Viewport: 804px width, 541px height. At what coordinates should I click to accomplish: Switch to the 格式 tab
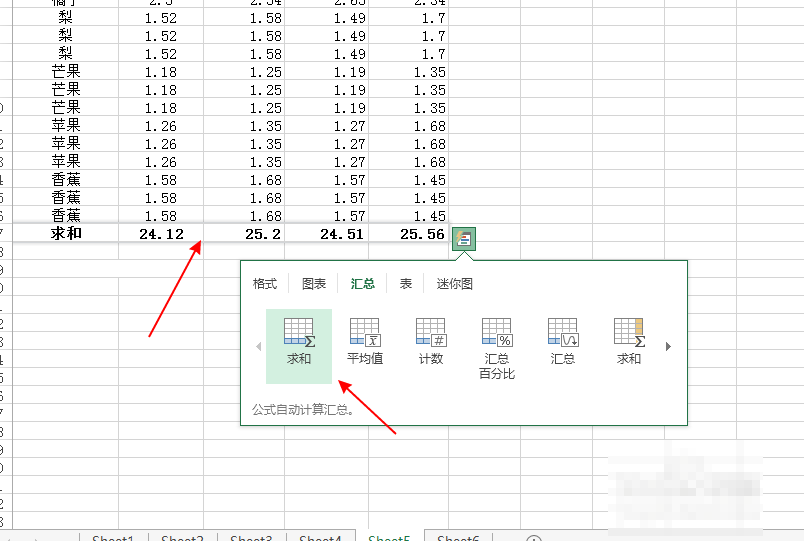265,284
